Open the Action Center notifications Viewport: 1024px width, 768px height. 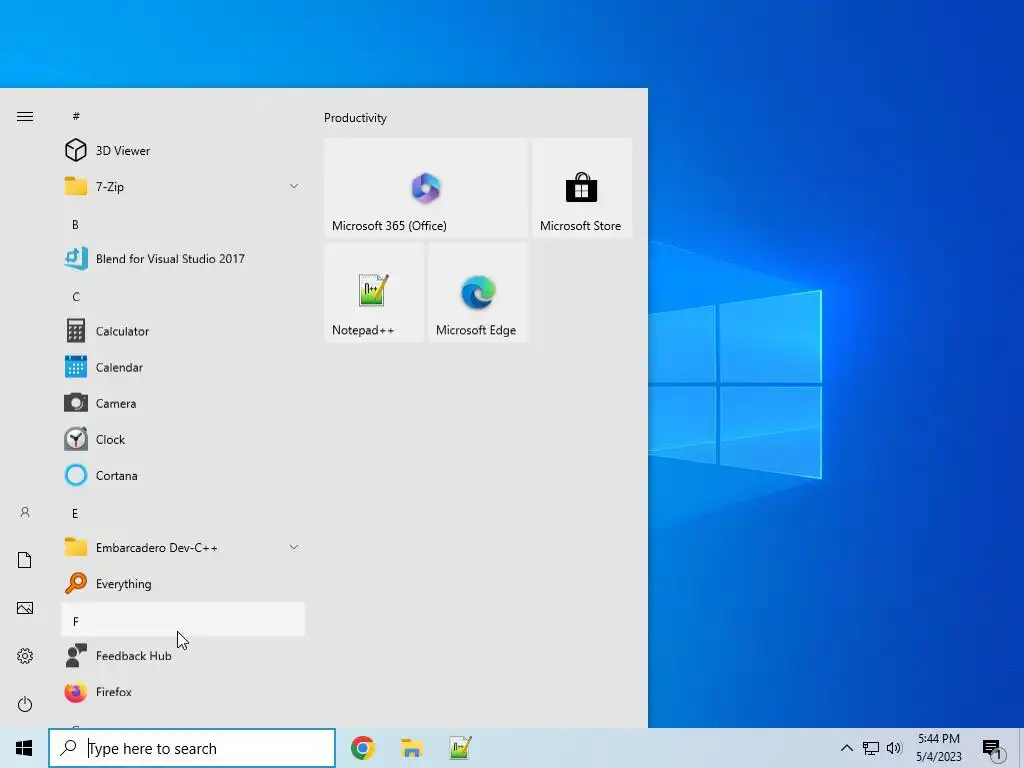pos(993,750)
